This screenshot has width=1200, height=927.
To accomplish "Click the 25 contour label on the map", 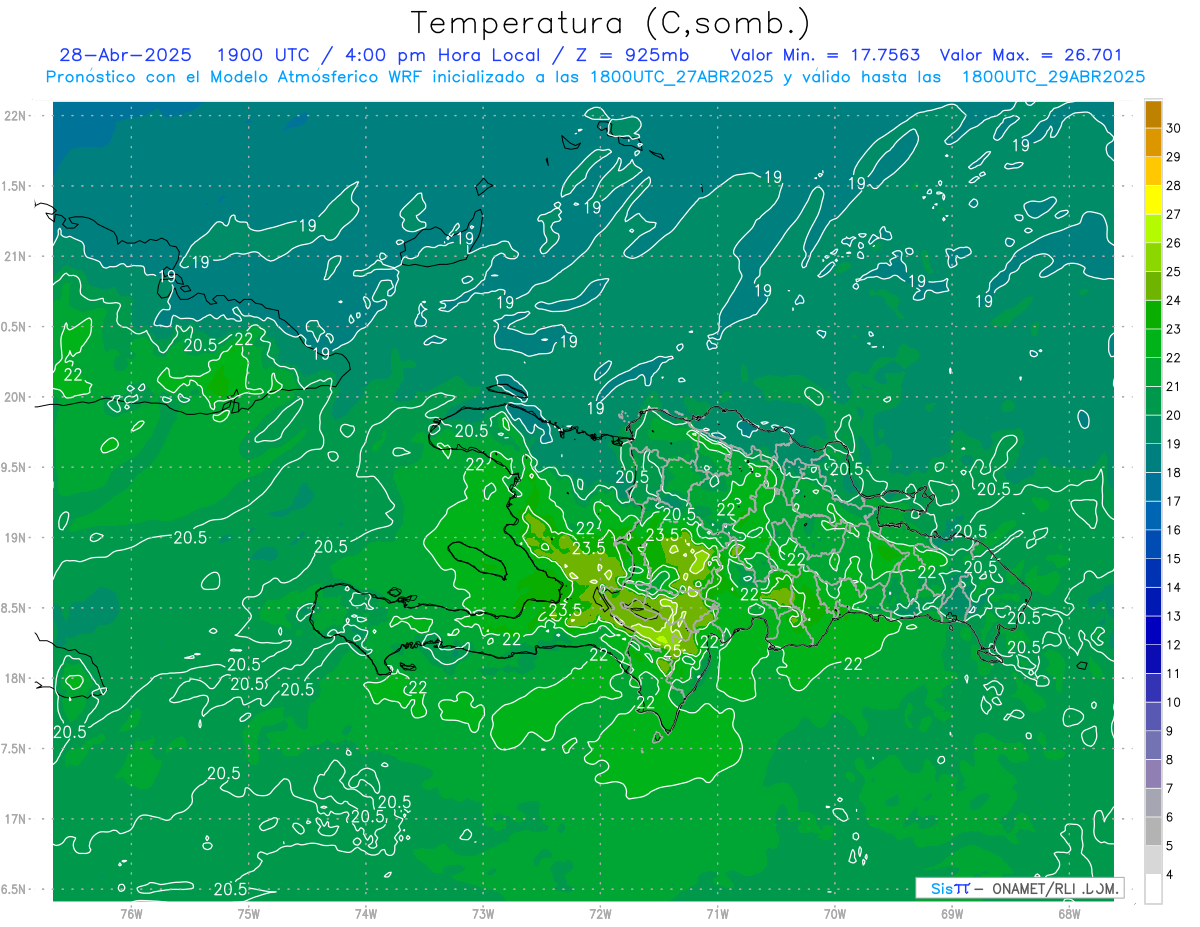I will pyautogui.click(x=673, y=651).
